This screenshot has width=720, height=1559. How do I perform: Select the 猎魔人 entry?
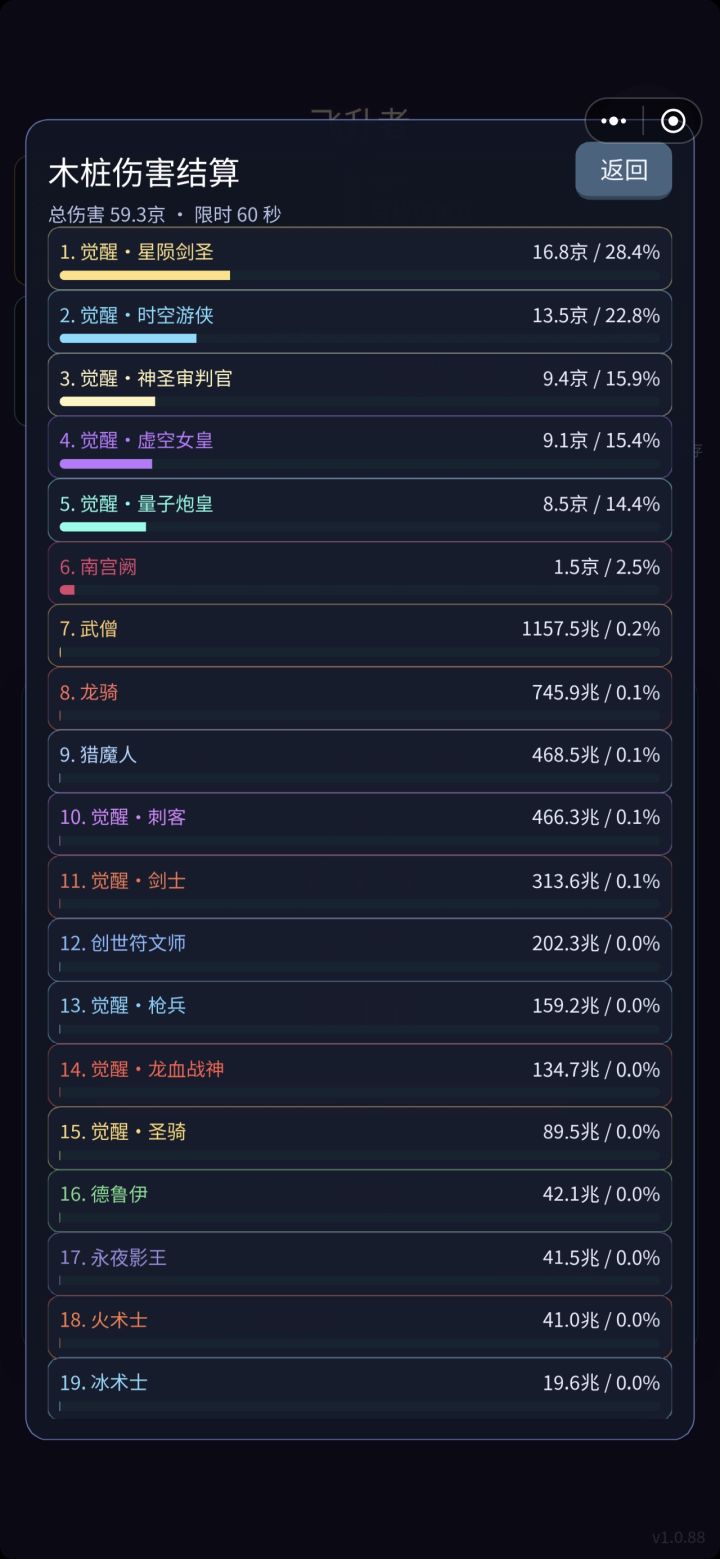point(360,762)
